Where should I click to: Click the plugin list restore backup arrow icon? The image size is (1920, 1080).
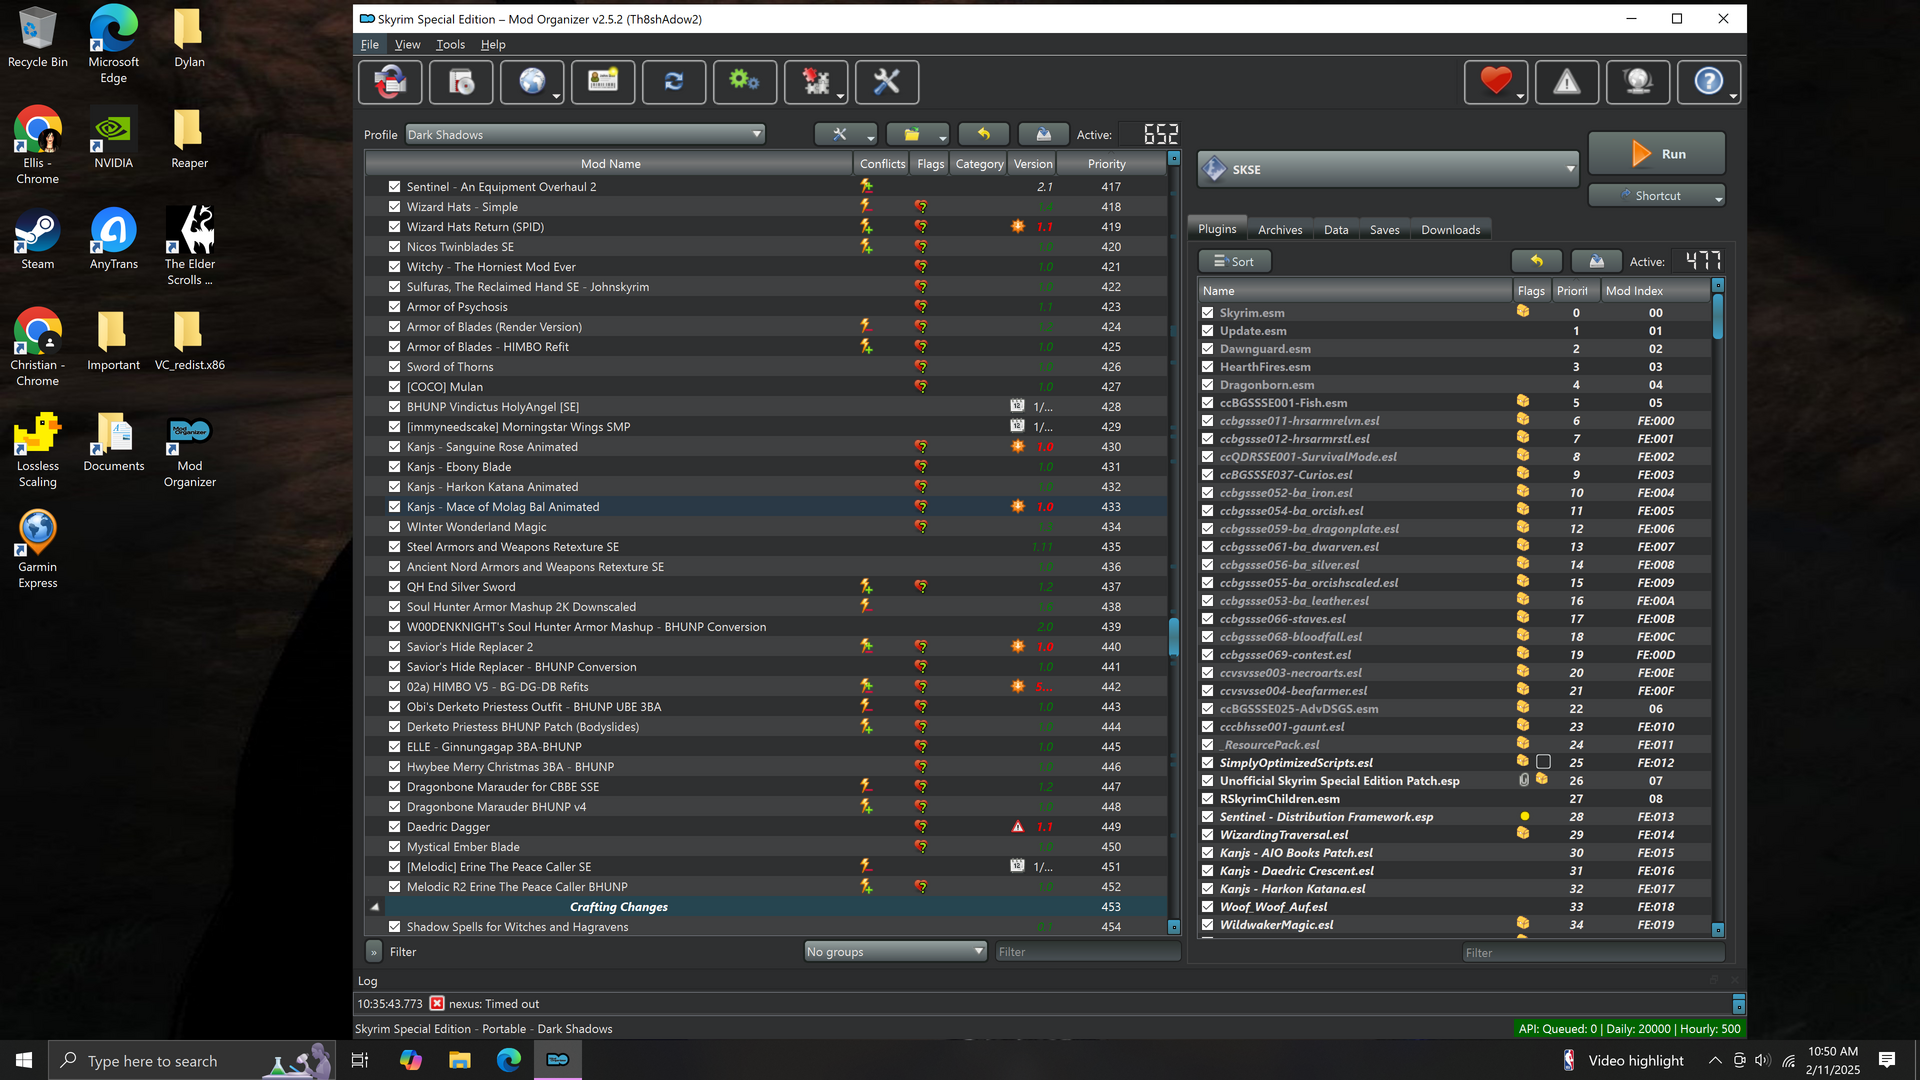pos(1537,261)
